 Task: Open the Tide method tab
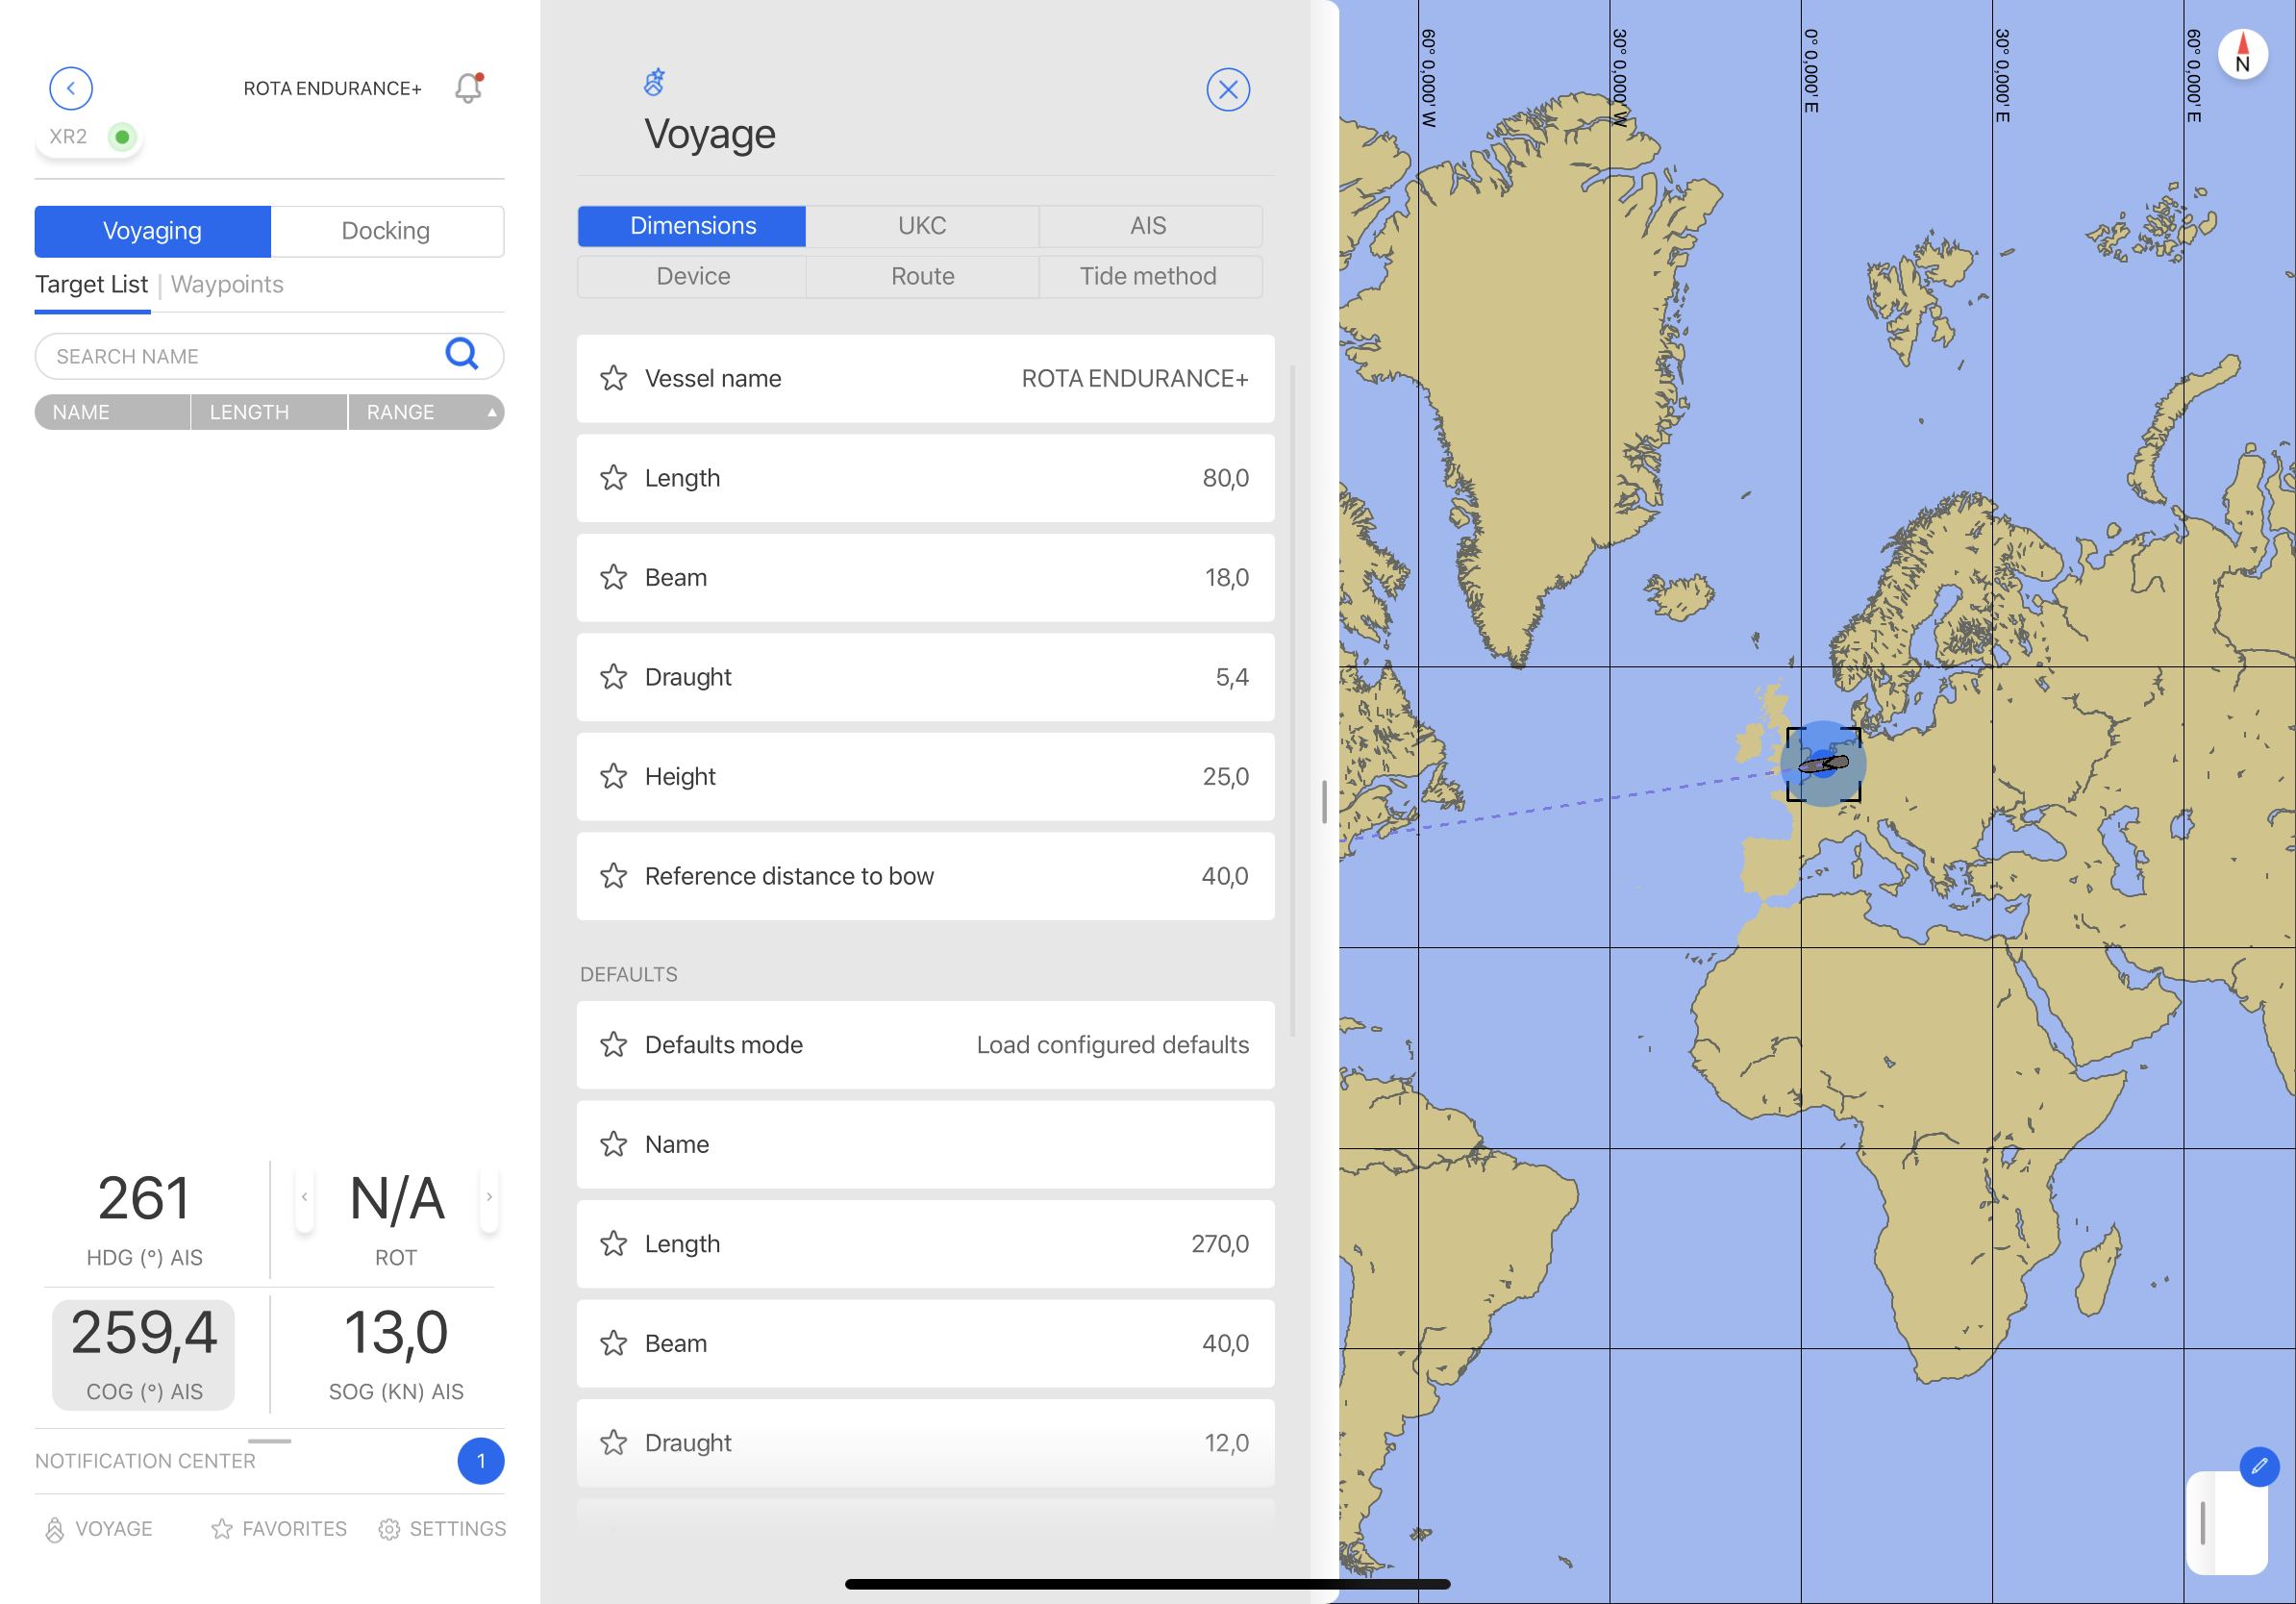point(1147,276)
